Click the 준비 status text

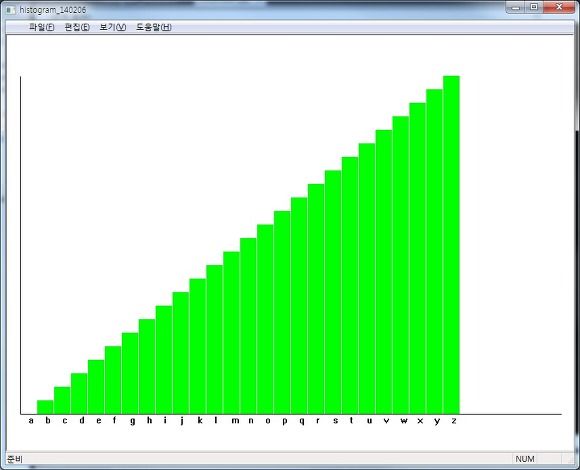15,459
